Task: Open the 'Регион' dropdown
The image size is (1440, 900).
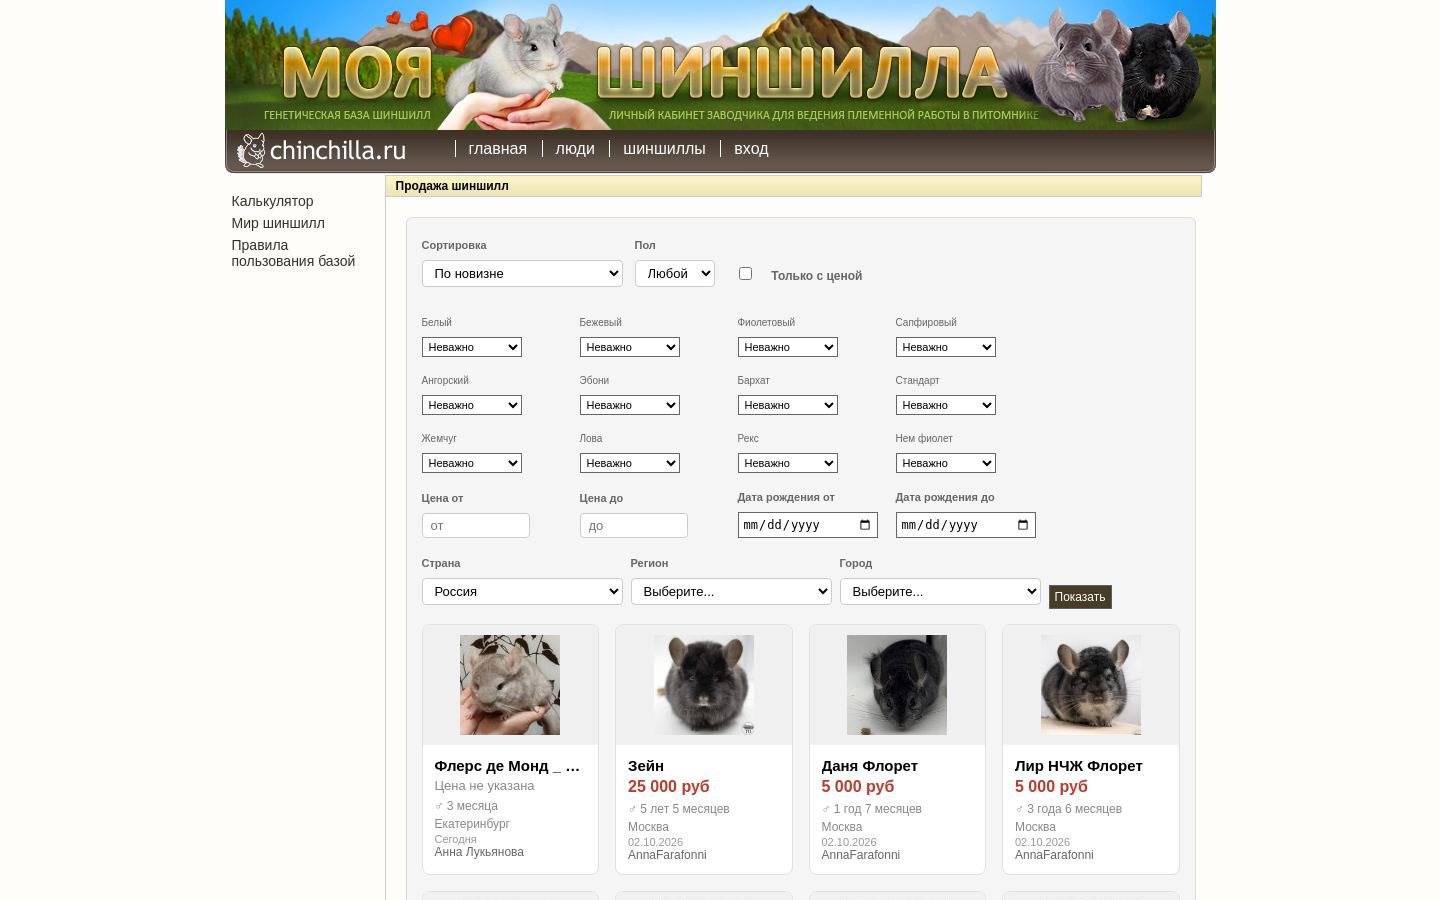Action: [x=731, y=591]
